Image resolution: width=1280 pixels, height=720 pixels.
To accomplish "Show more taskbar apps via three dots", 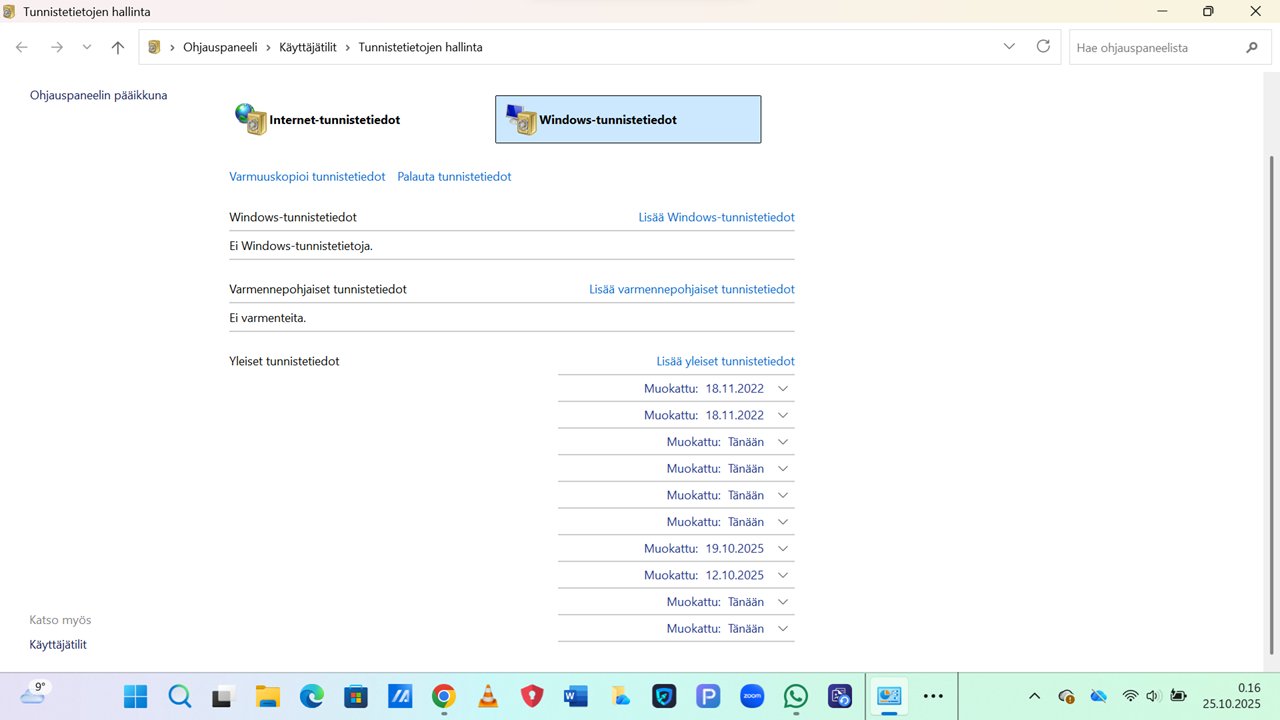I will tap(933, 696).
